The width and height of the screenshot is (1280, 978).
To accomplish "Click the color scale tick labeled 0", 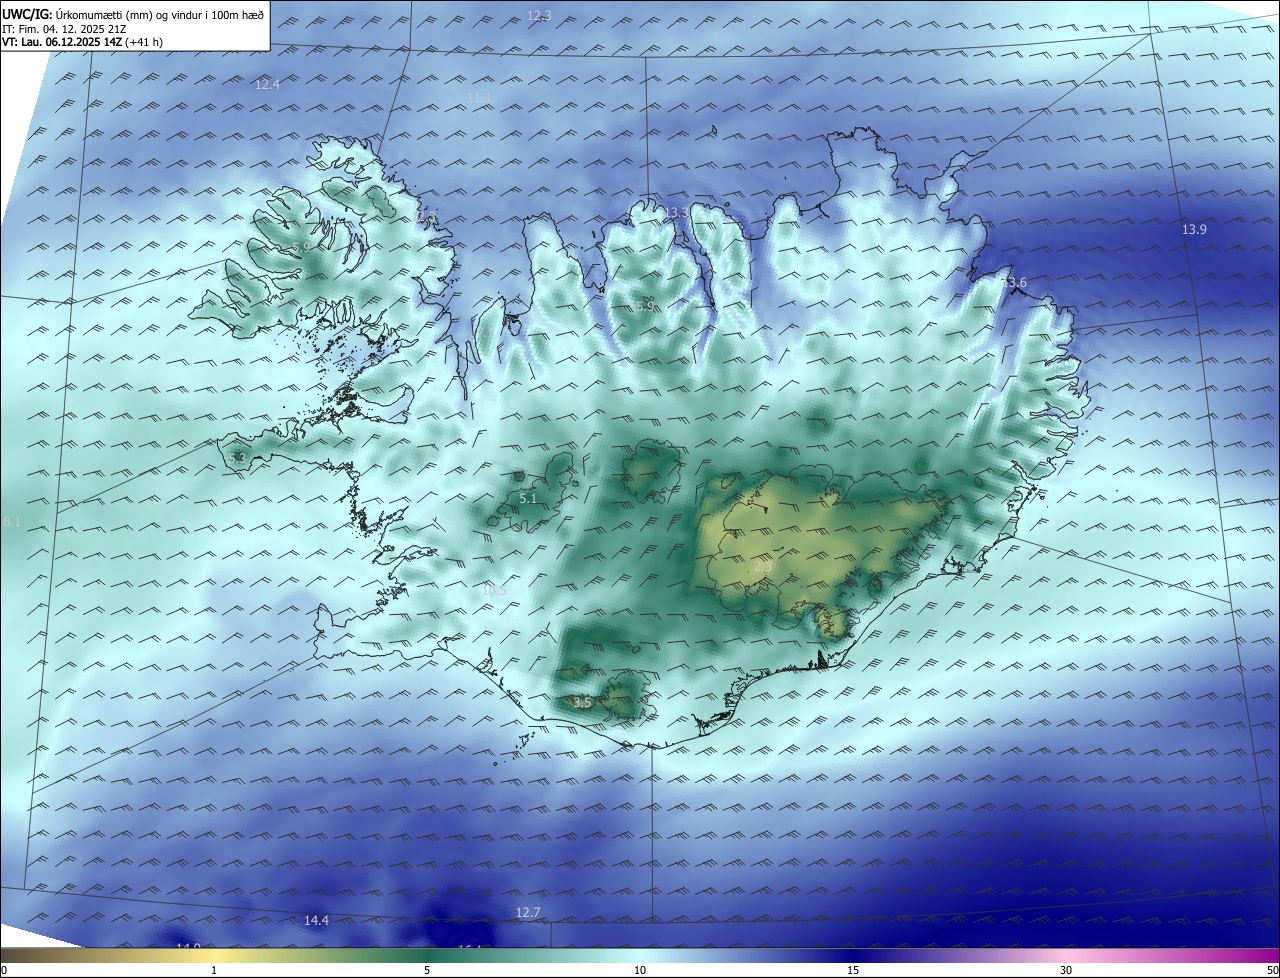I will [x=4, y=970].
